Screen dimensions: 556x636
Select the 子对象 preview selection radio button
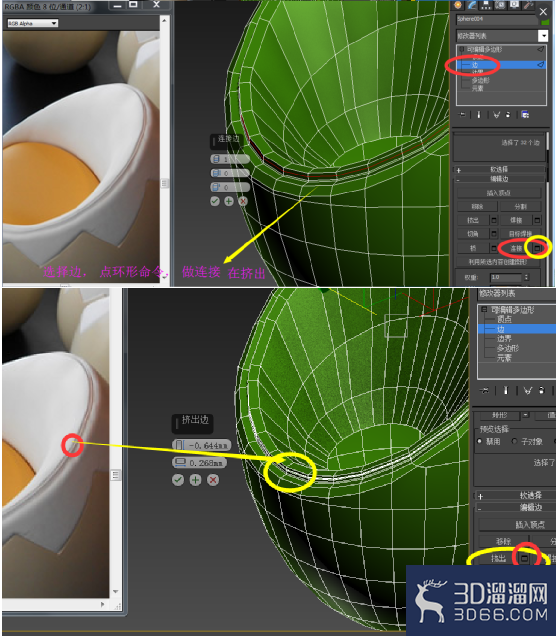(514, 441)
